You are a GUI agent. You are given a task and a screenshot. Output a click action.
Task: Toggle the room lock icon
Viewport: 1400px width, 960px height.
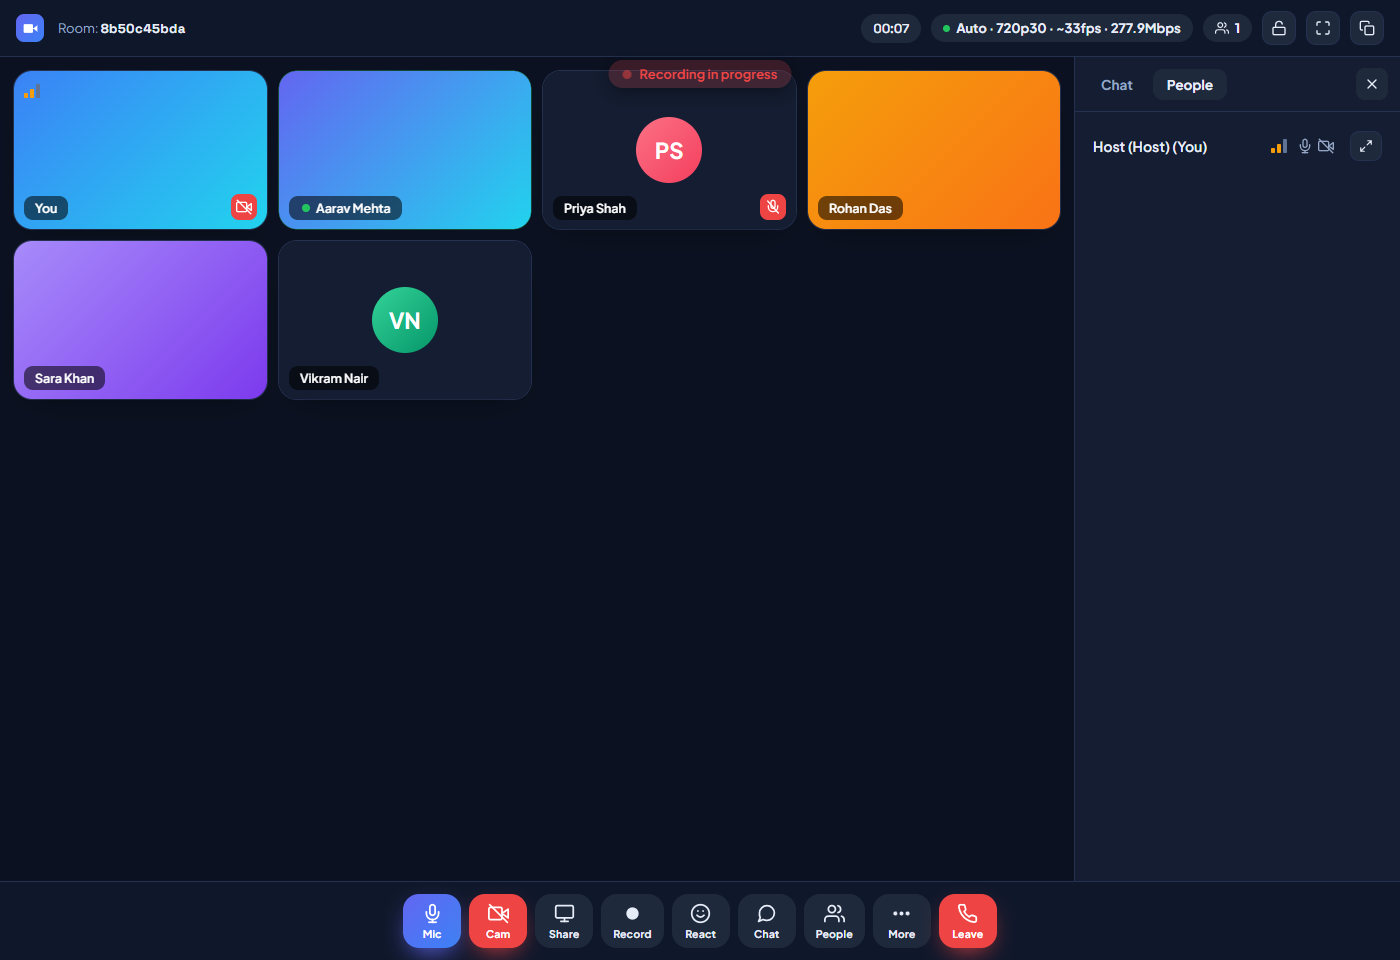1279,28
